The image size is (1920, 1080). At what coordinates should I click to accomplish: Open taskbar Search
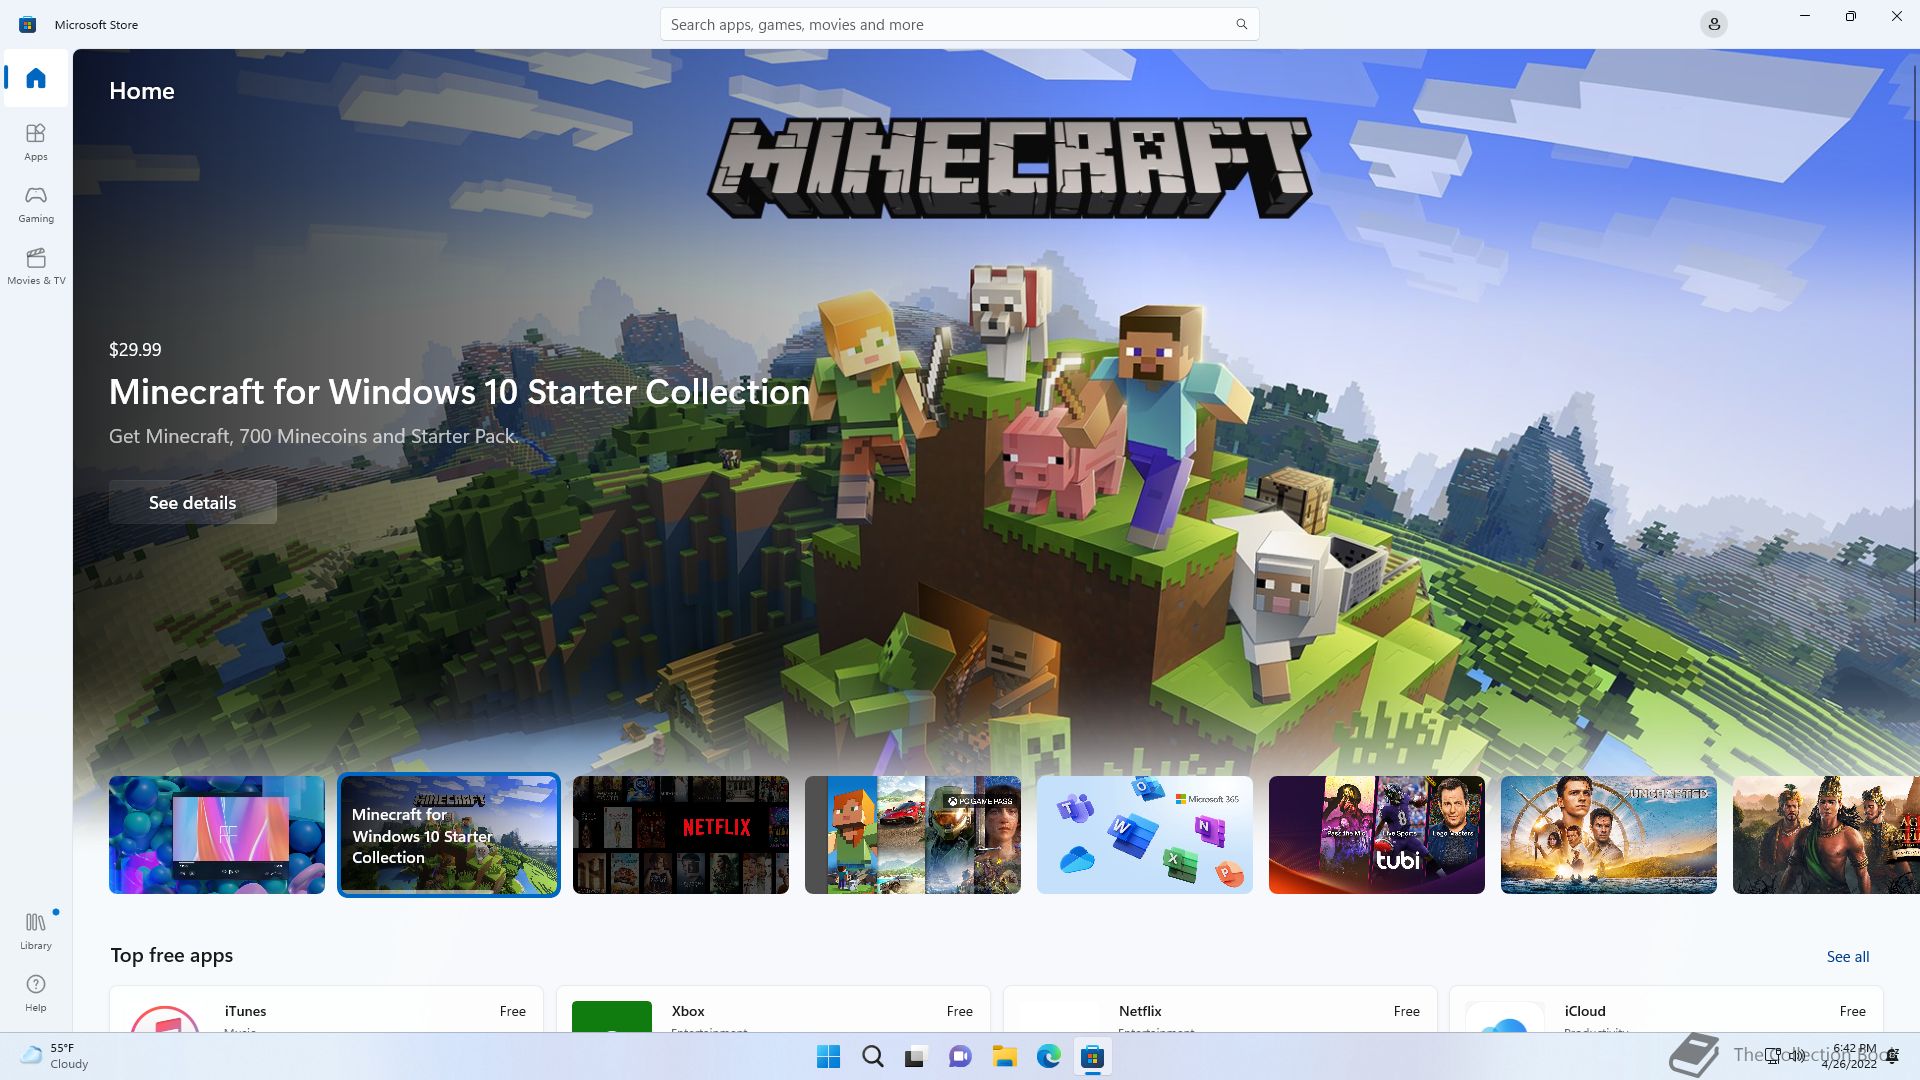(872, 1056)
